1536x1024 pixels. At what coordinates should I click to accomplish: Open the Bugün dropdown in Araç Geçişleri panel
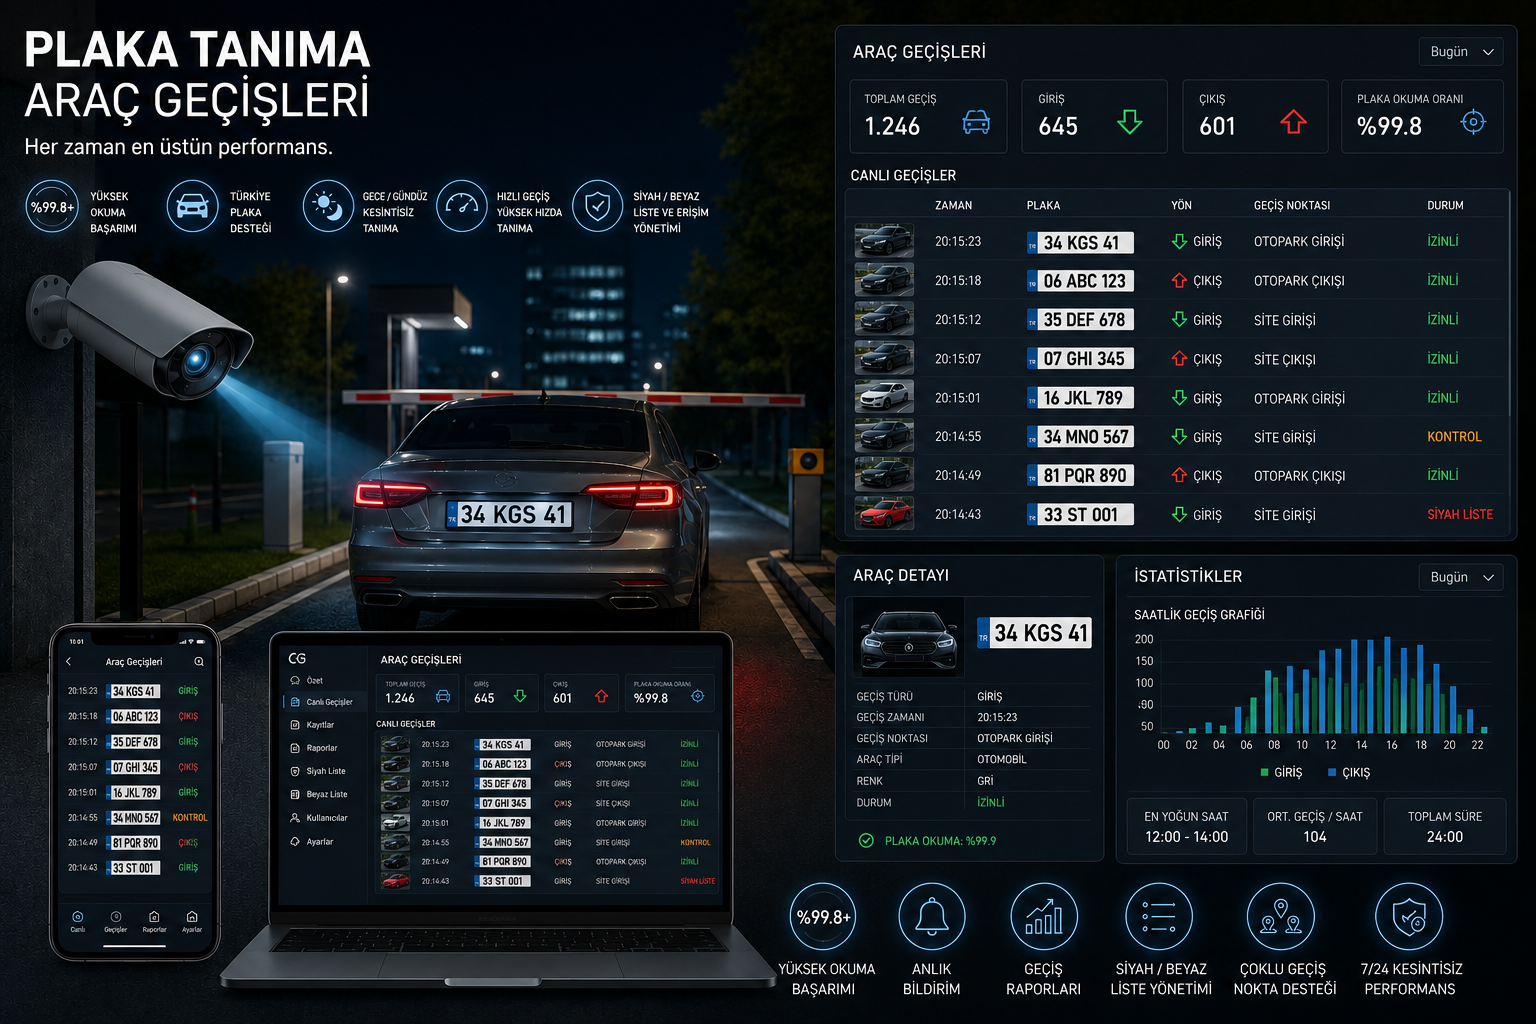tap(1461, 52)
